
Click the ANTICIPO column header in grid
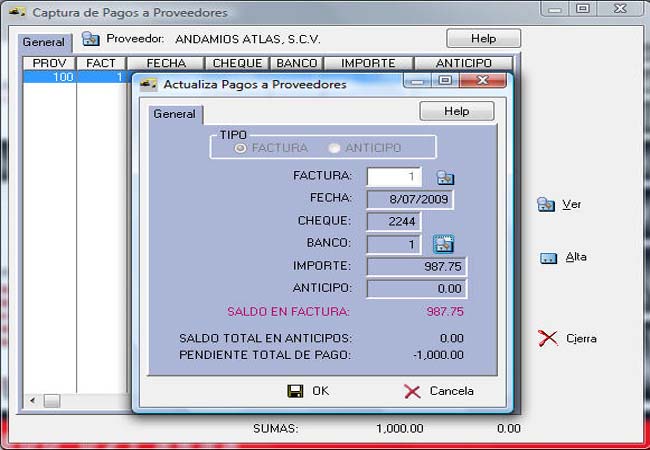pyautogui.click(x=464, y=63)
